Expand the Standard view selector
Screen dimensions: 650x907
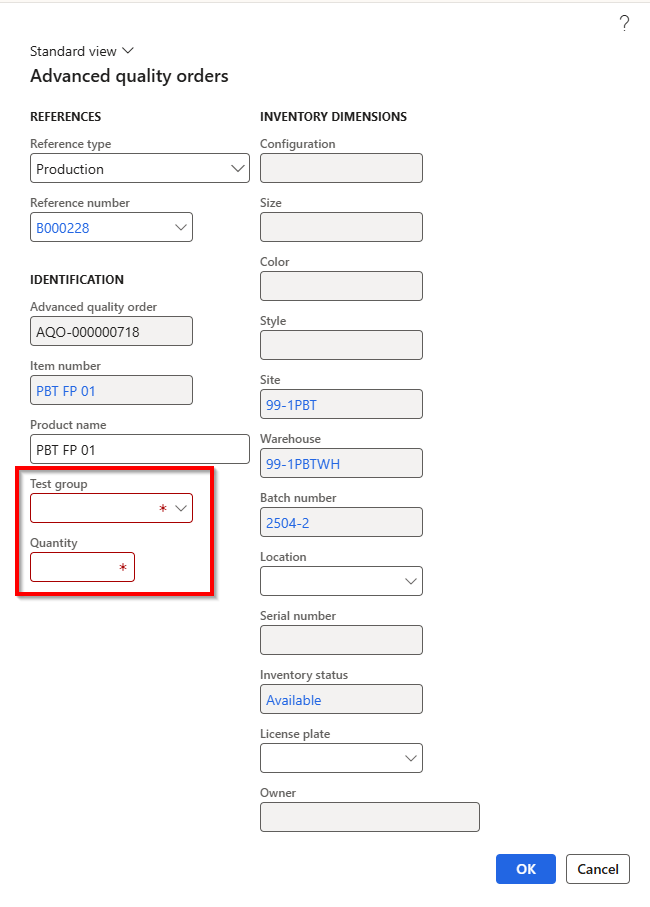tap(82, 51)
